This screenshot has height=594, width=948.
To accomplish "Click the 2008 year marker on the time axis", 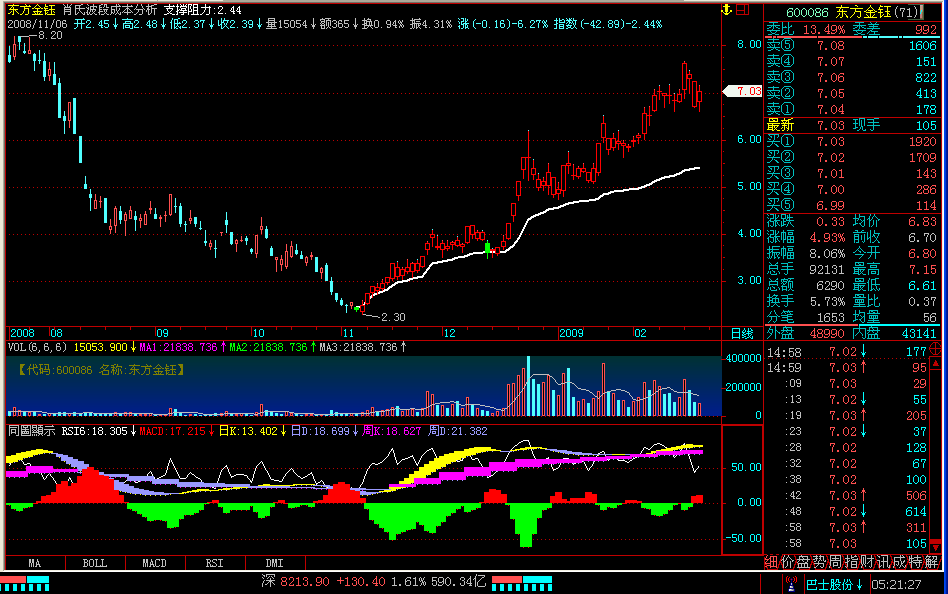I will point(22,333).
